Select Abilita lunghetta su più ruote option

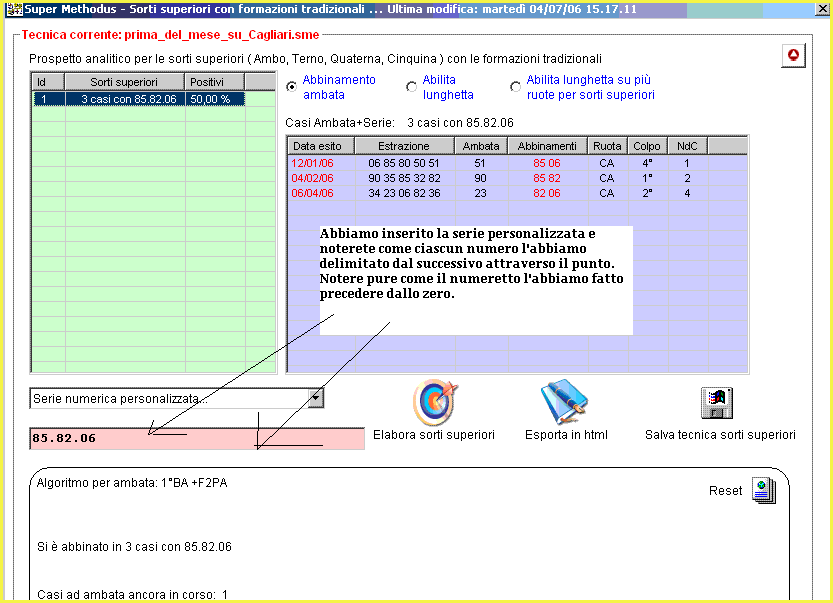click(515, 86)
